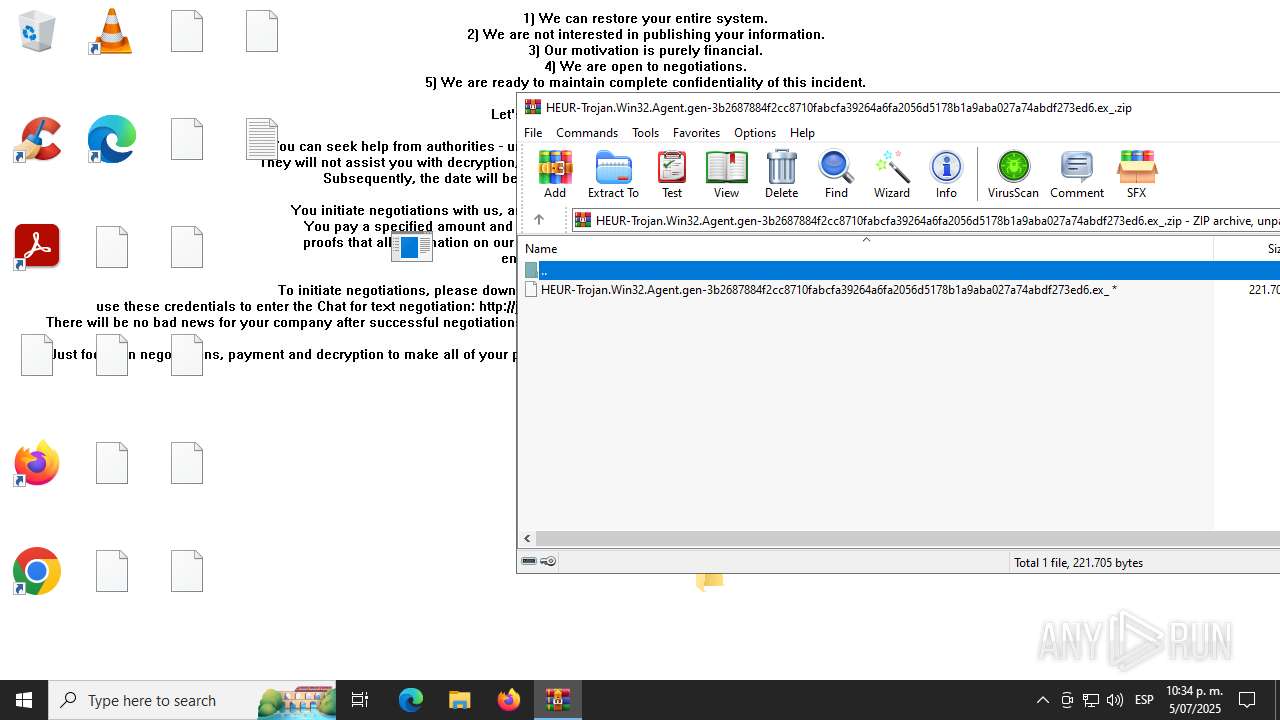
Task: Open the Recycle Bin desktop icon
Action: [37, 31]
